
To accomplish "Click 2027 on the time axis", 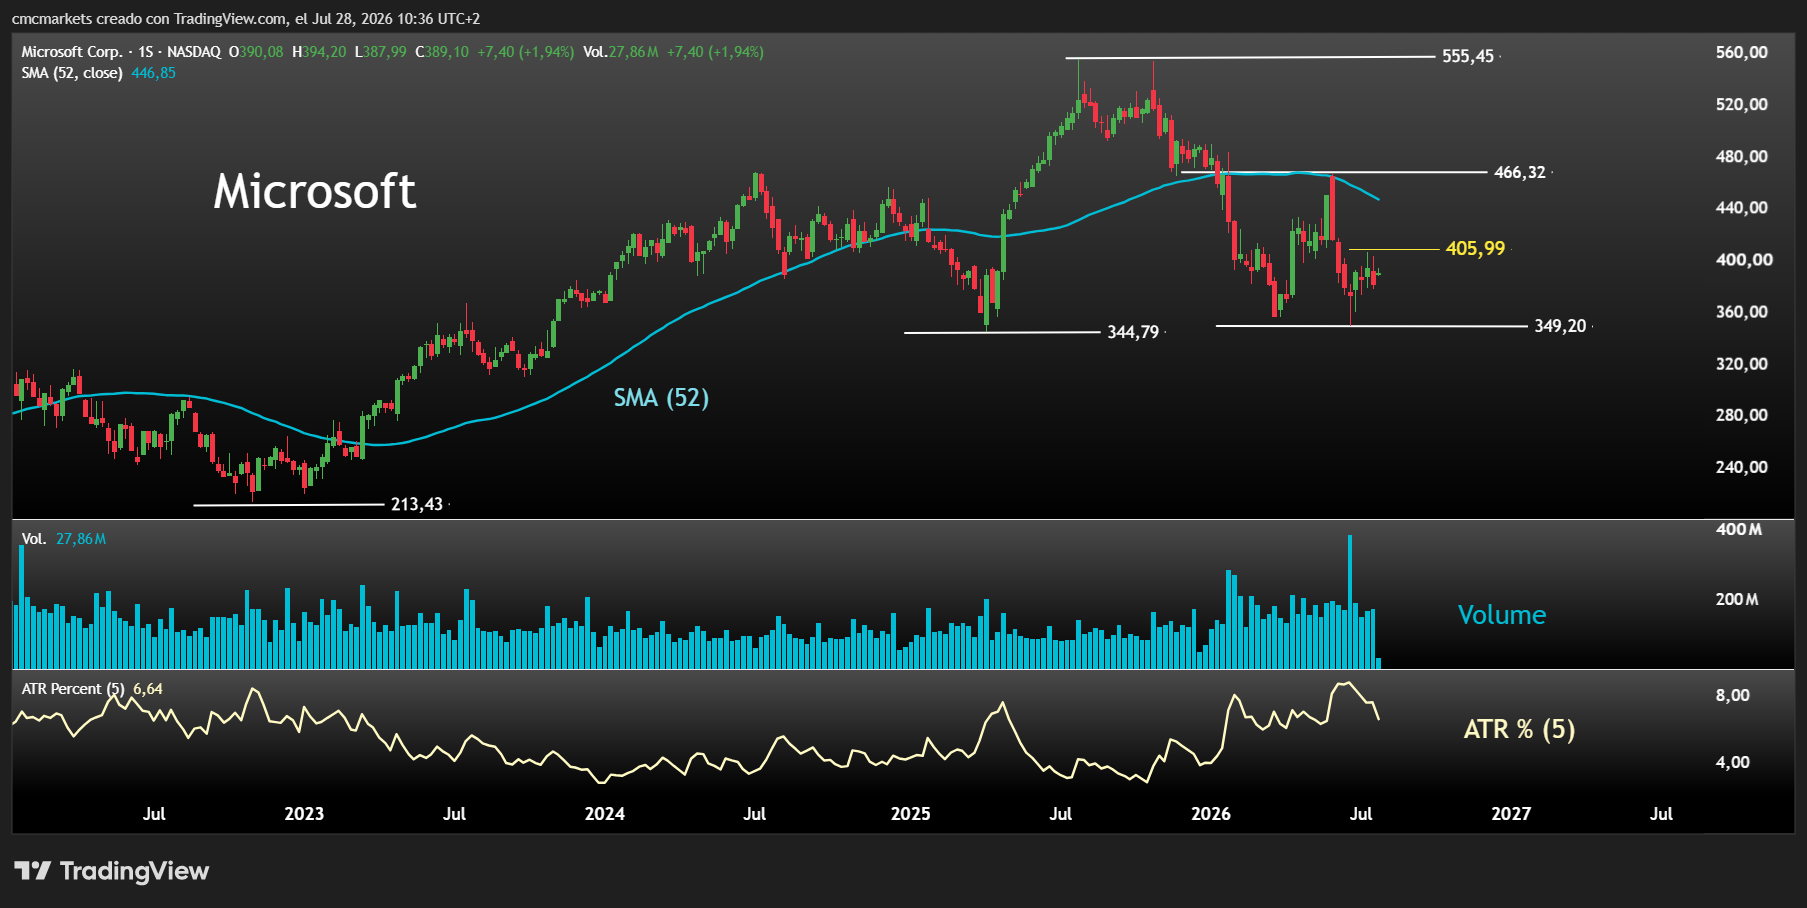I will tap(1511, 814).
